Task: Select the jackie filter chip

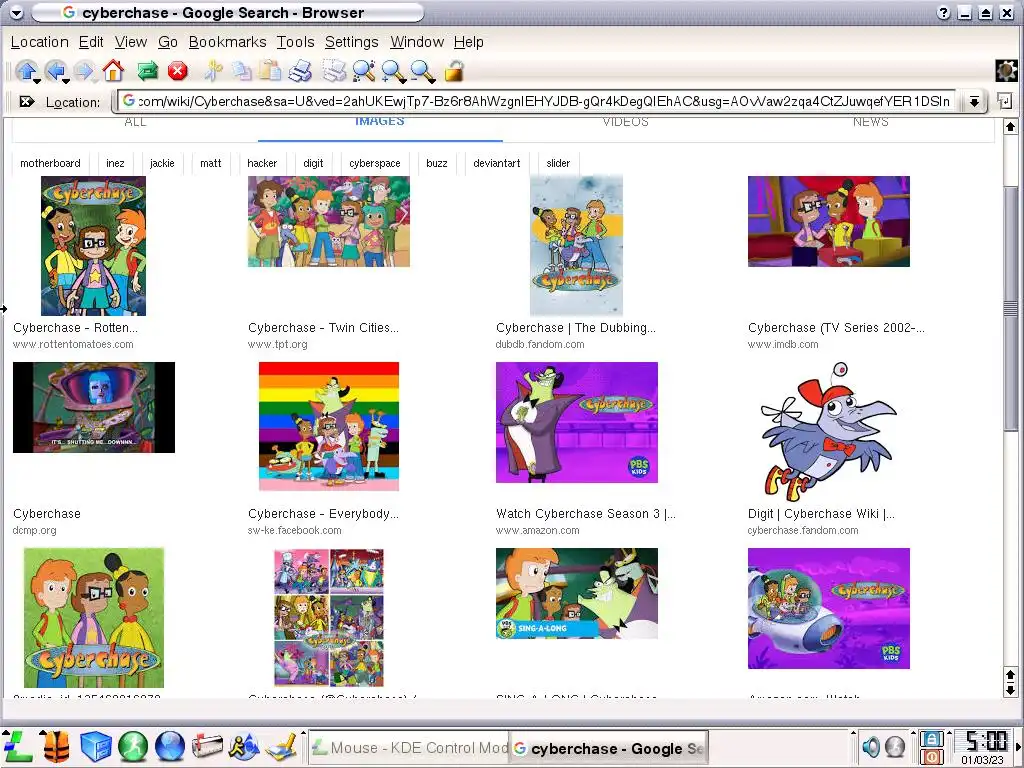Action: pyautogui.click(x=162, y=163)
